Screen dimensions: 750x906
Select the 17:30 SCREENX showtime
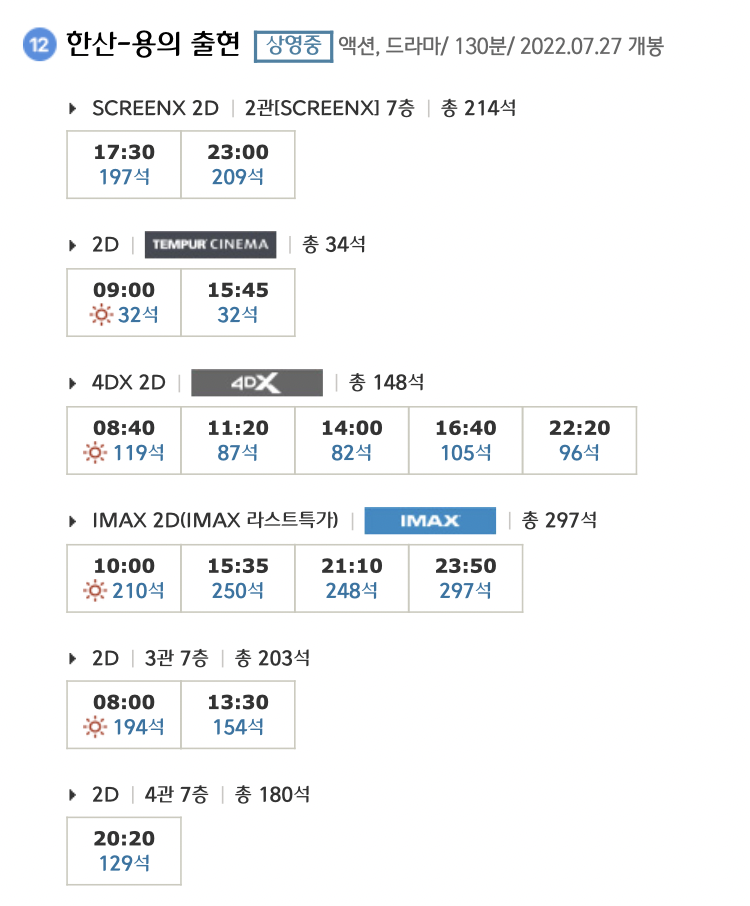click(x=124, y=165)
